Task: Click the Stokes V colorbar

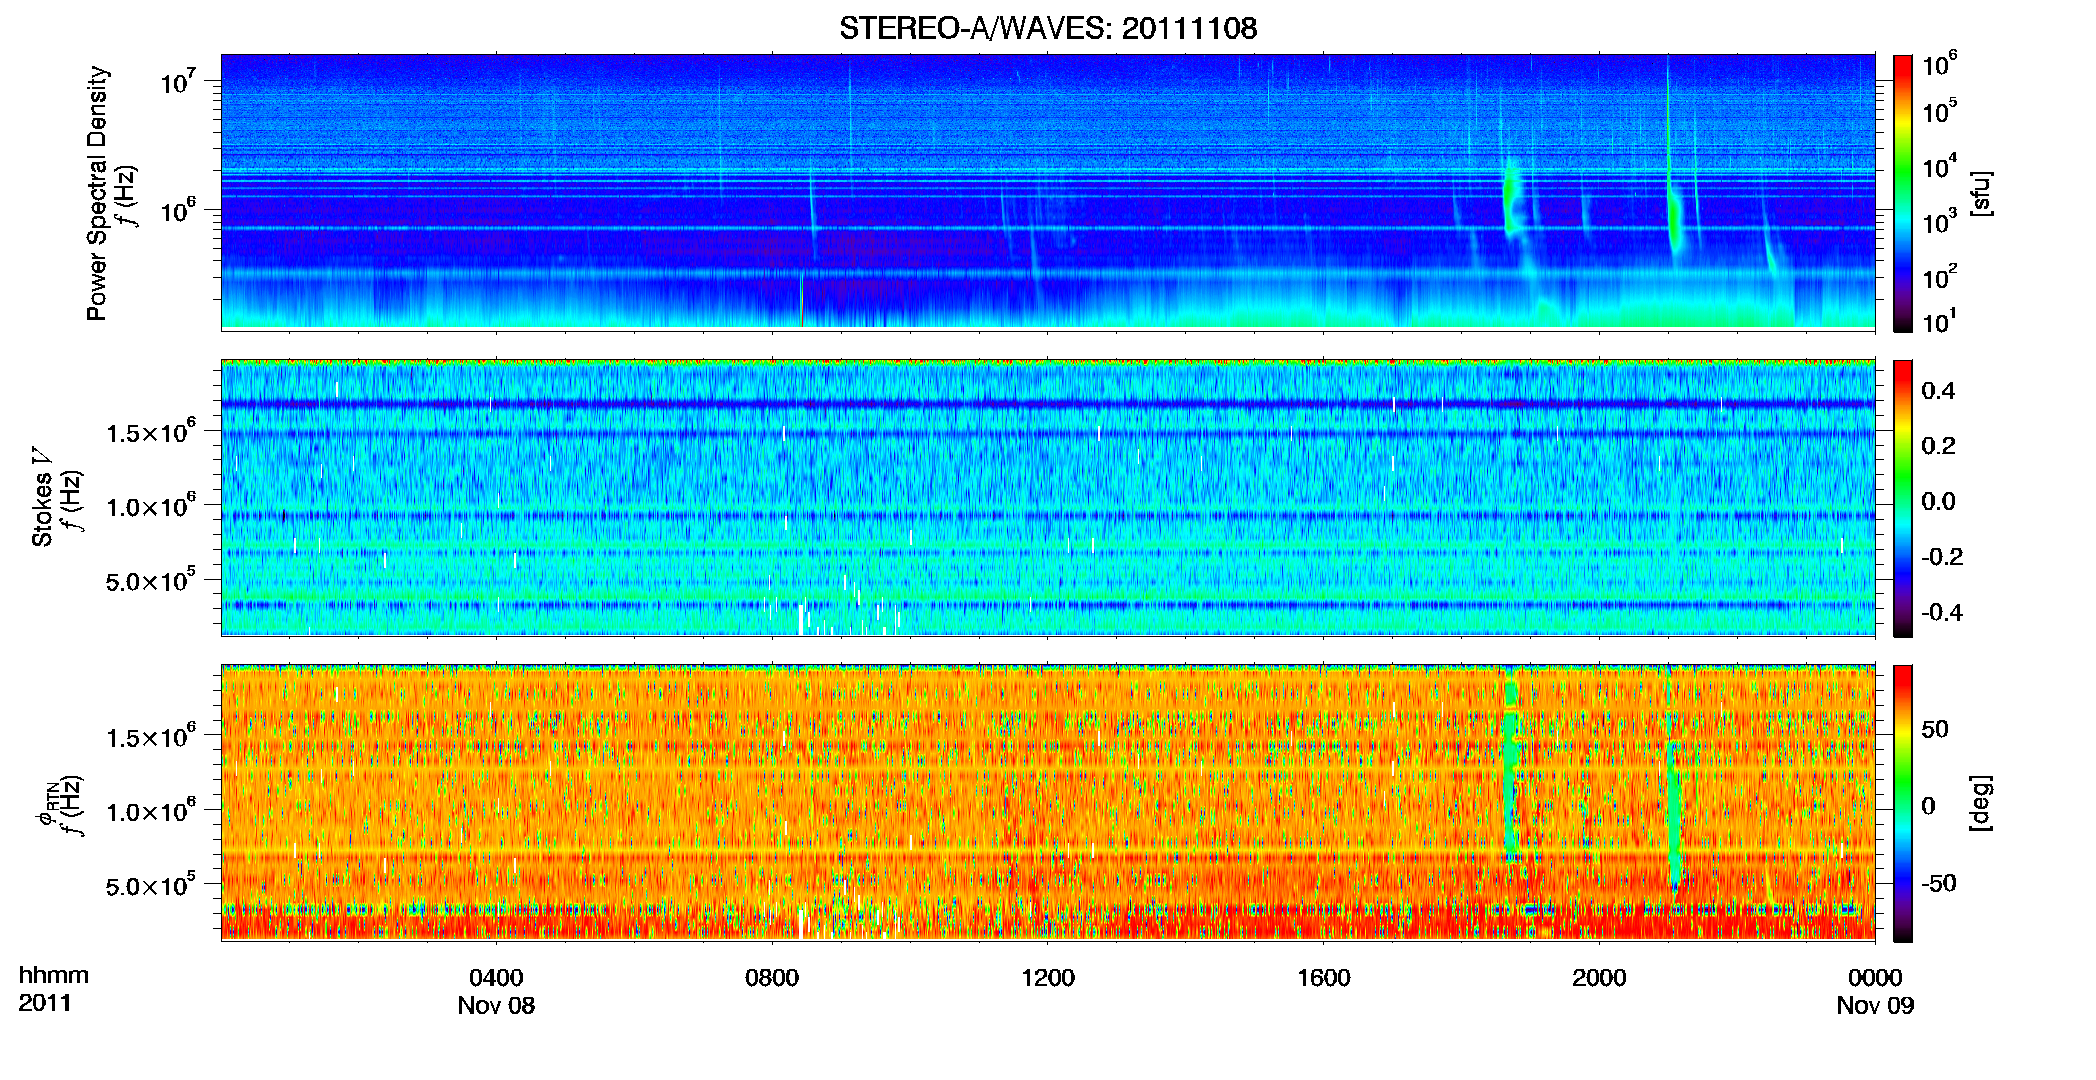Action: coord(1902,498)
